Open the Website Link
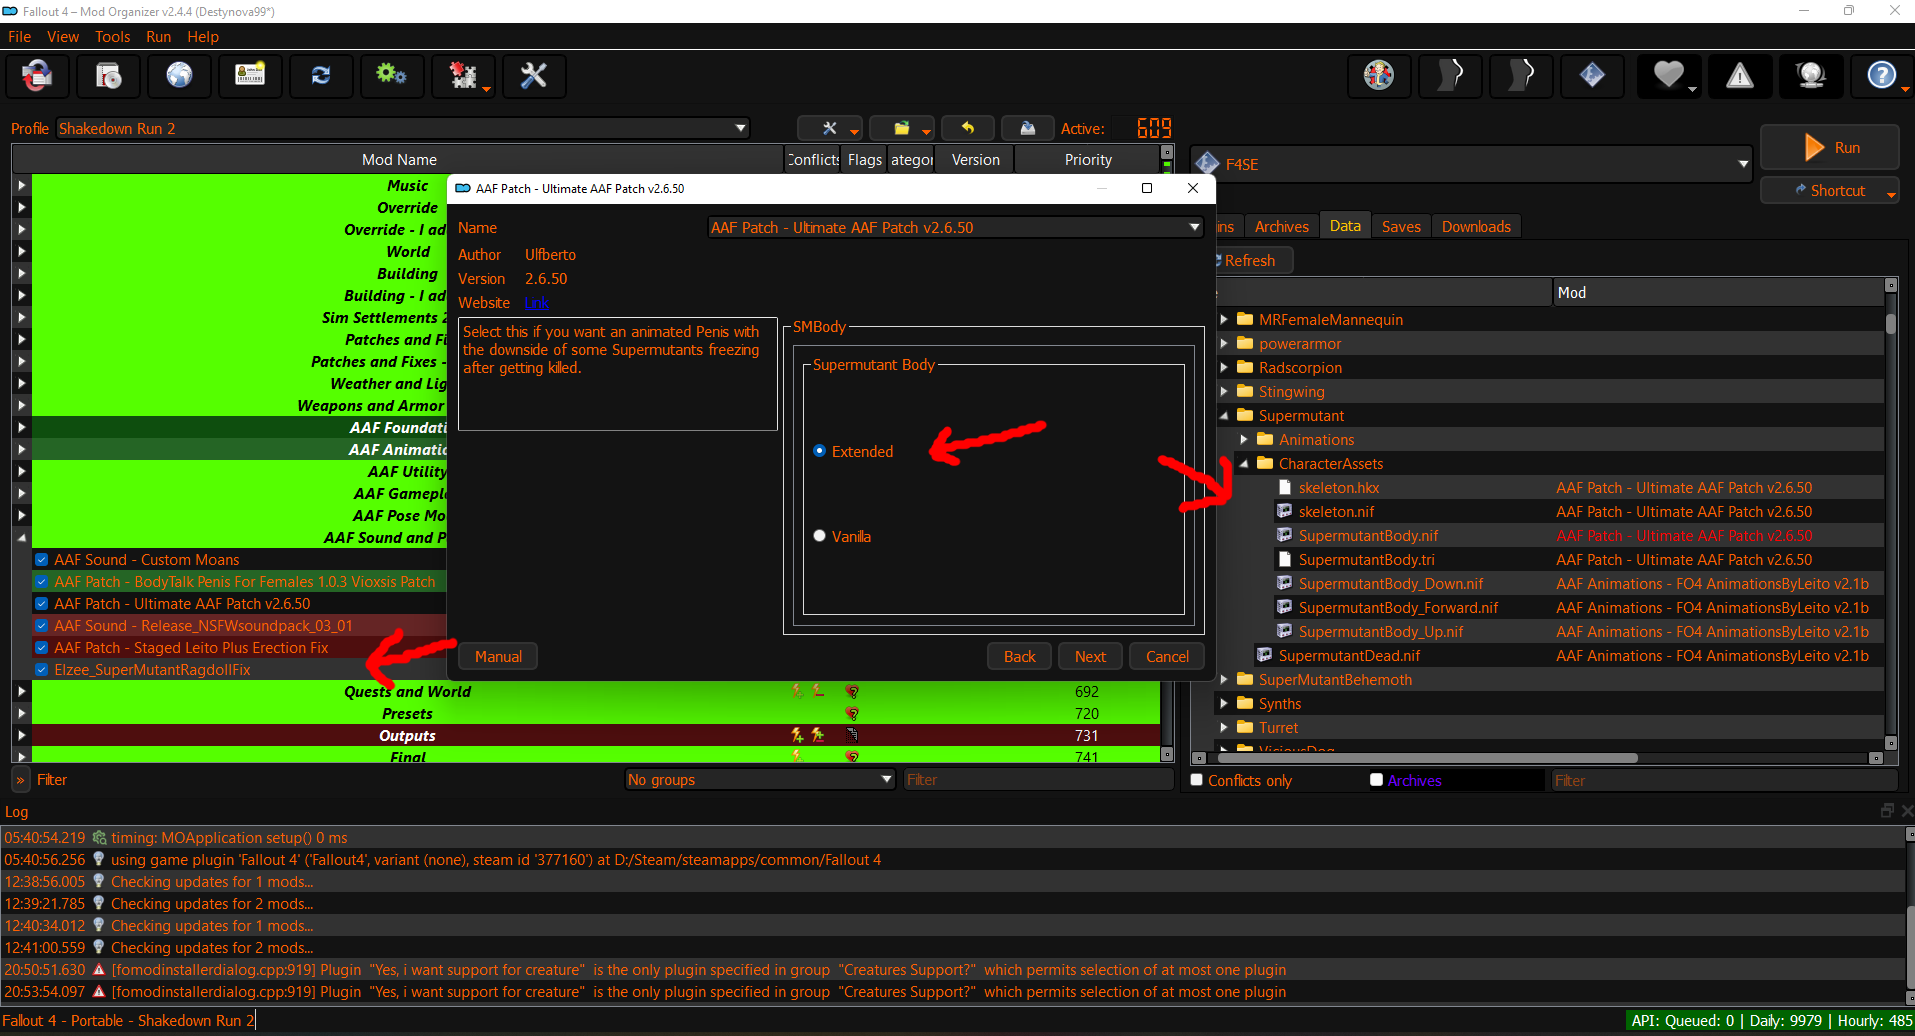The width and height of the screenshot is (1915, 1036). click(536, 303)
